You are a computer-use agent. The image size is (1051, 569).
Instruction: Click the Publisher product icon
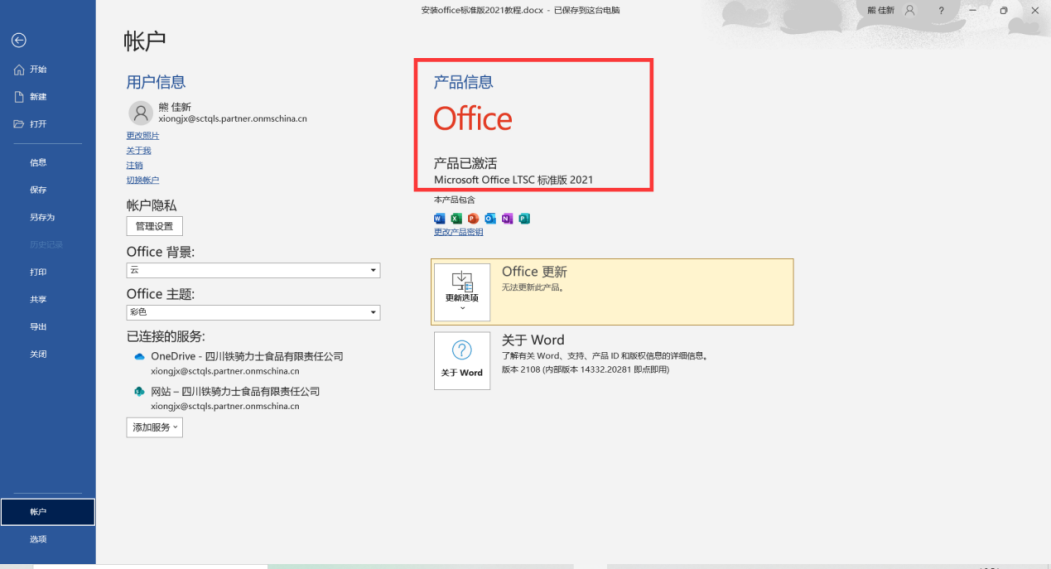point(525,218)
